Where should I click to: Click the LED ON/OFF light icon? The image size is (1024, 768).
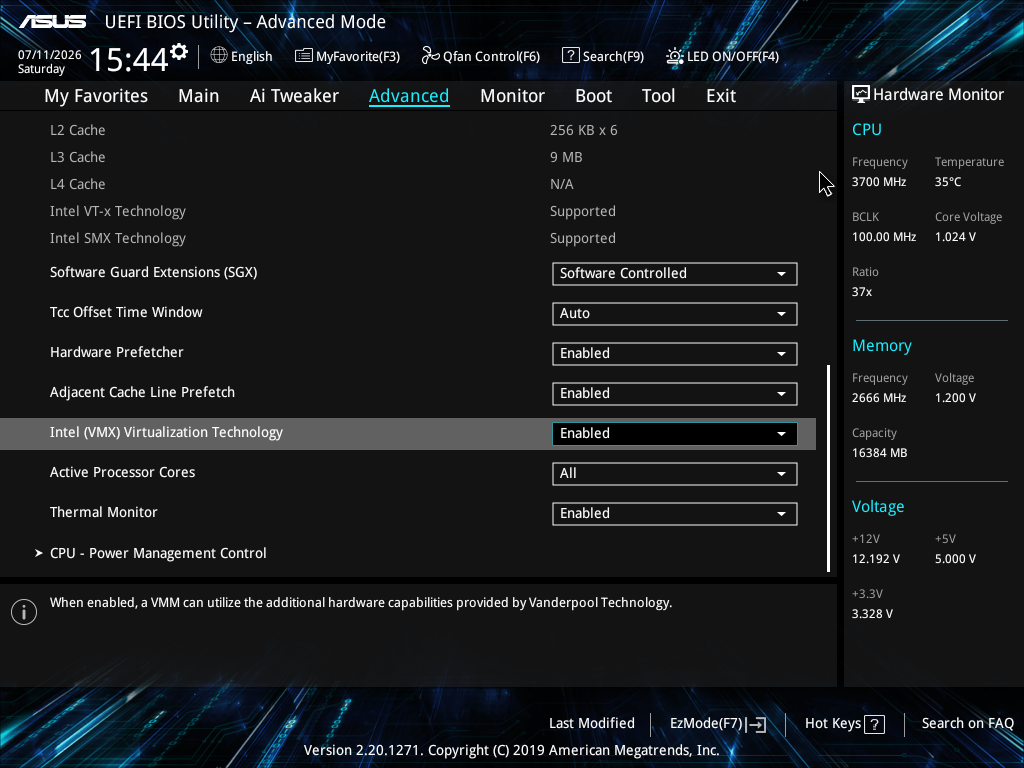point(675,56)
